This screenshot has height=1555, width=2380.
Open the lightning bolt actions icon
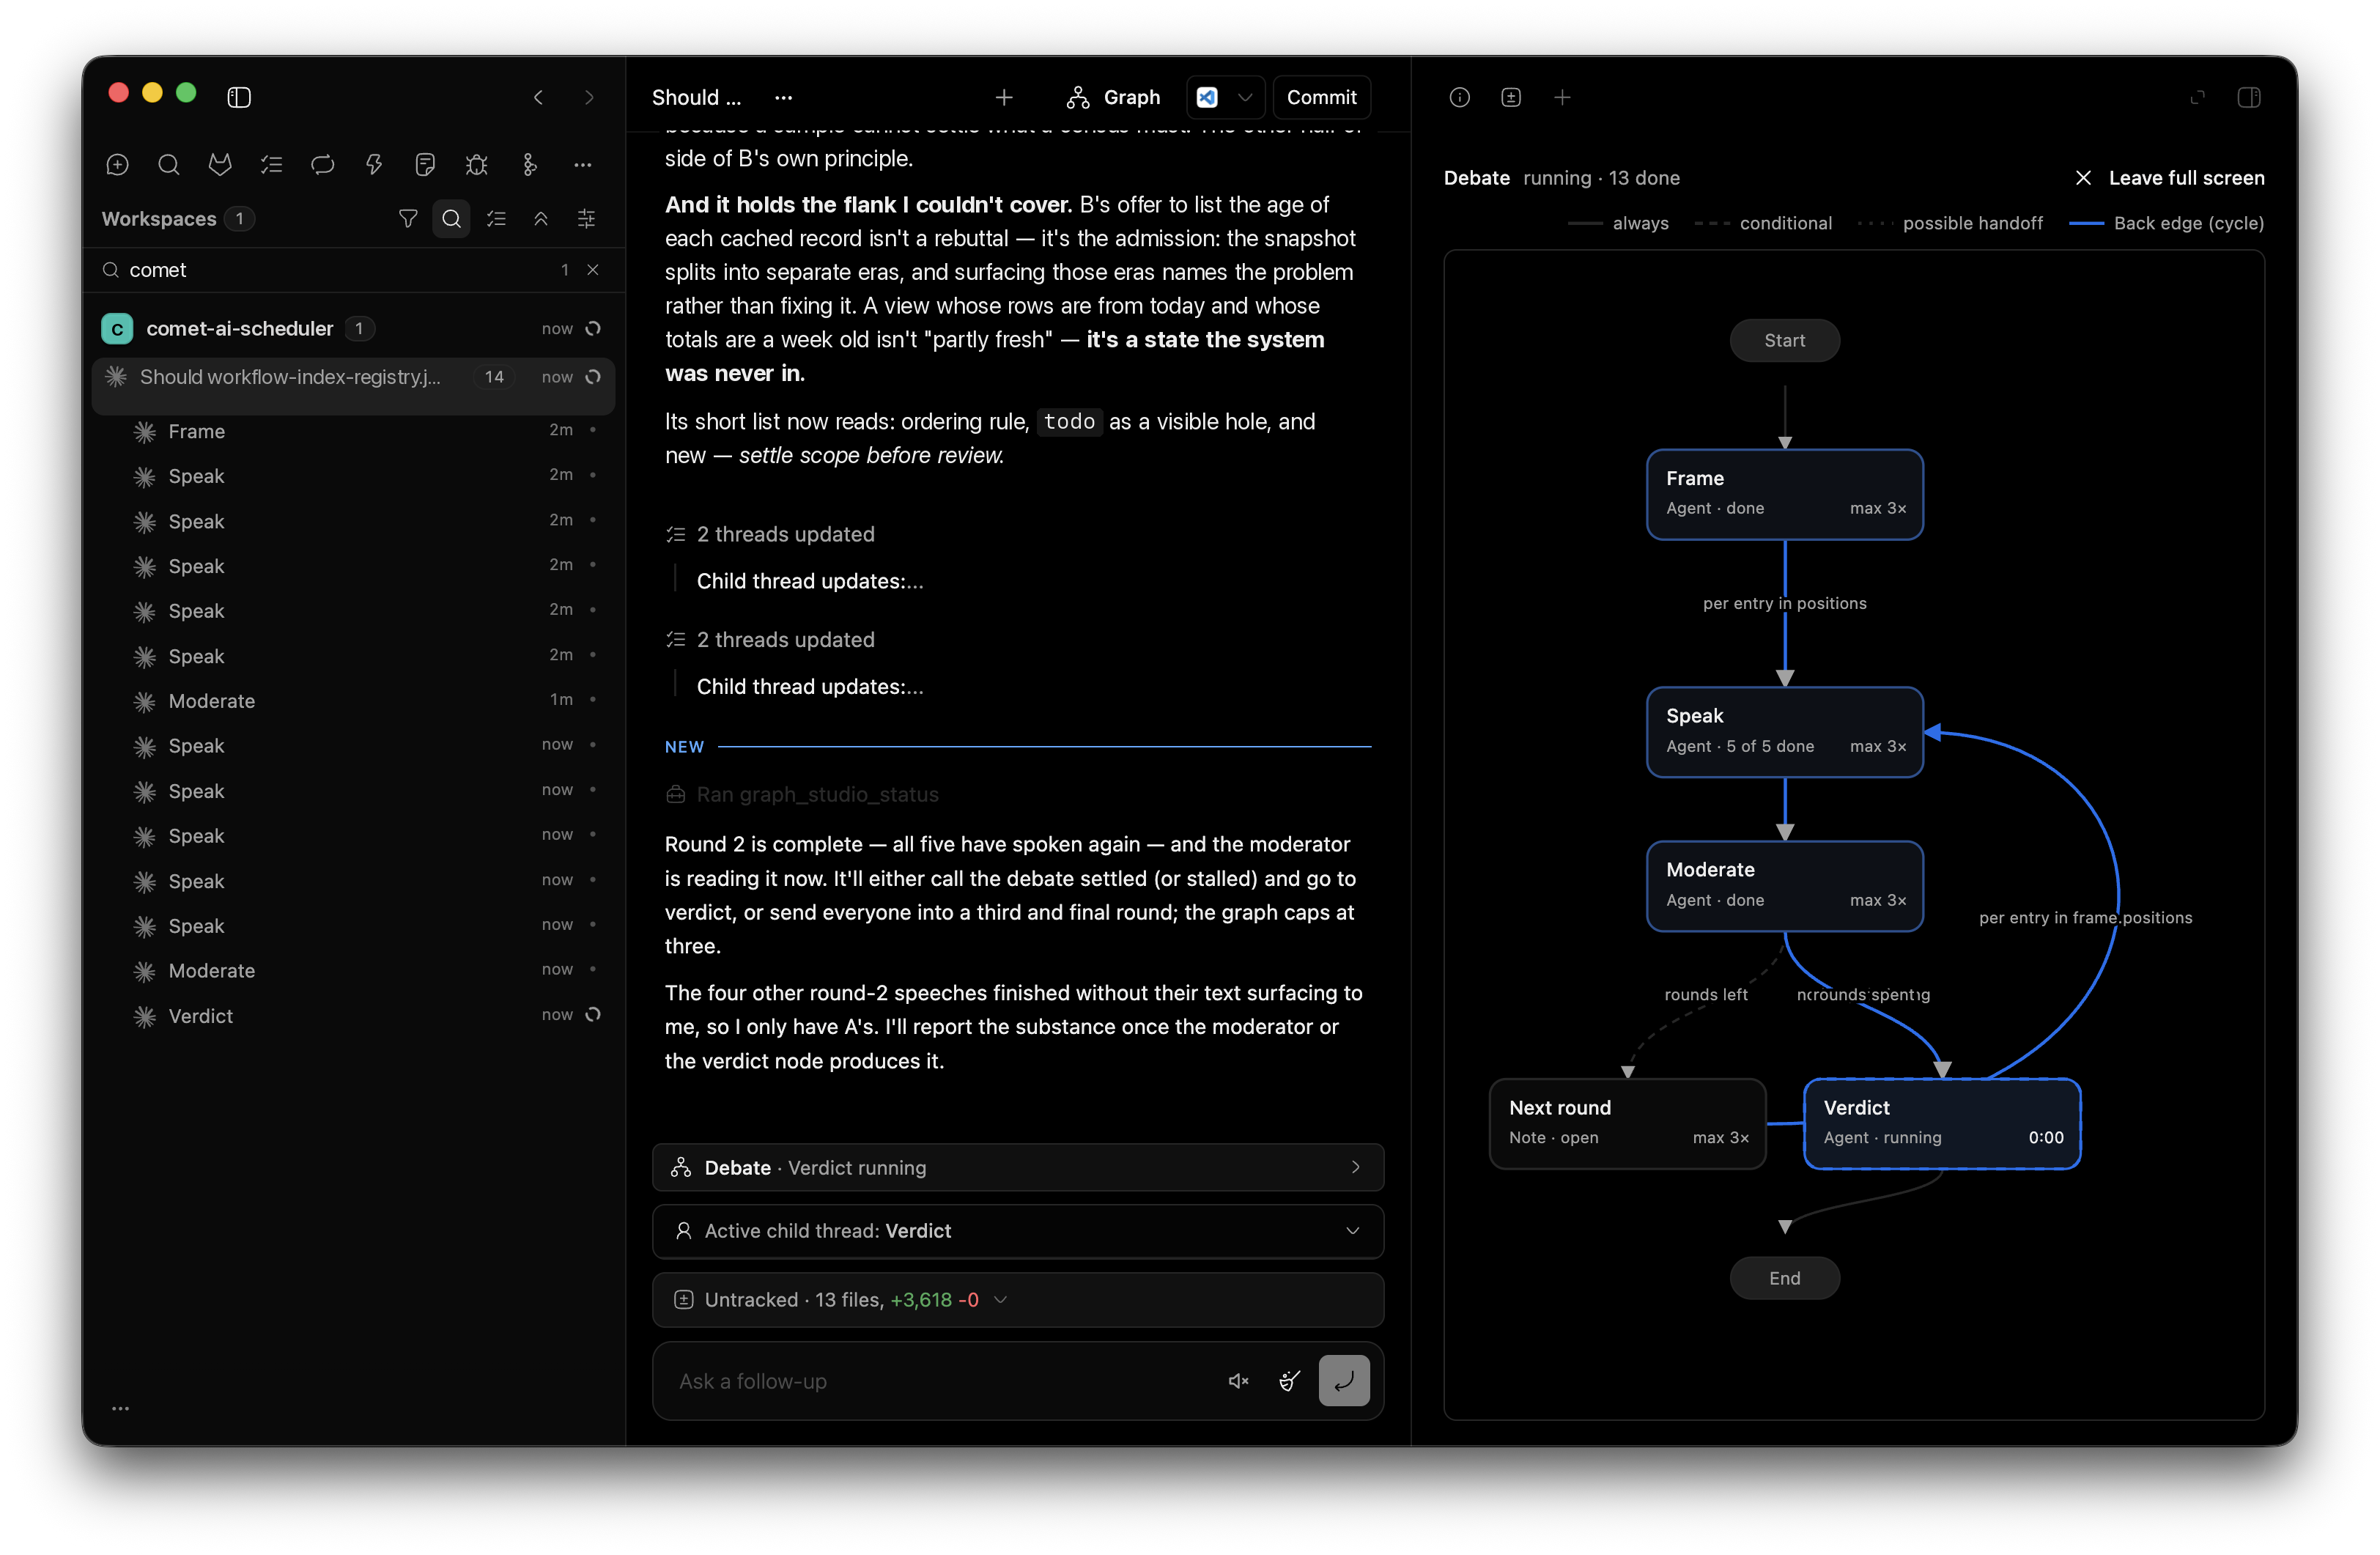(374, 164)
